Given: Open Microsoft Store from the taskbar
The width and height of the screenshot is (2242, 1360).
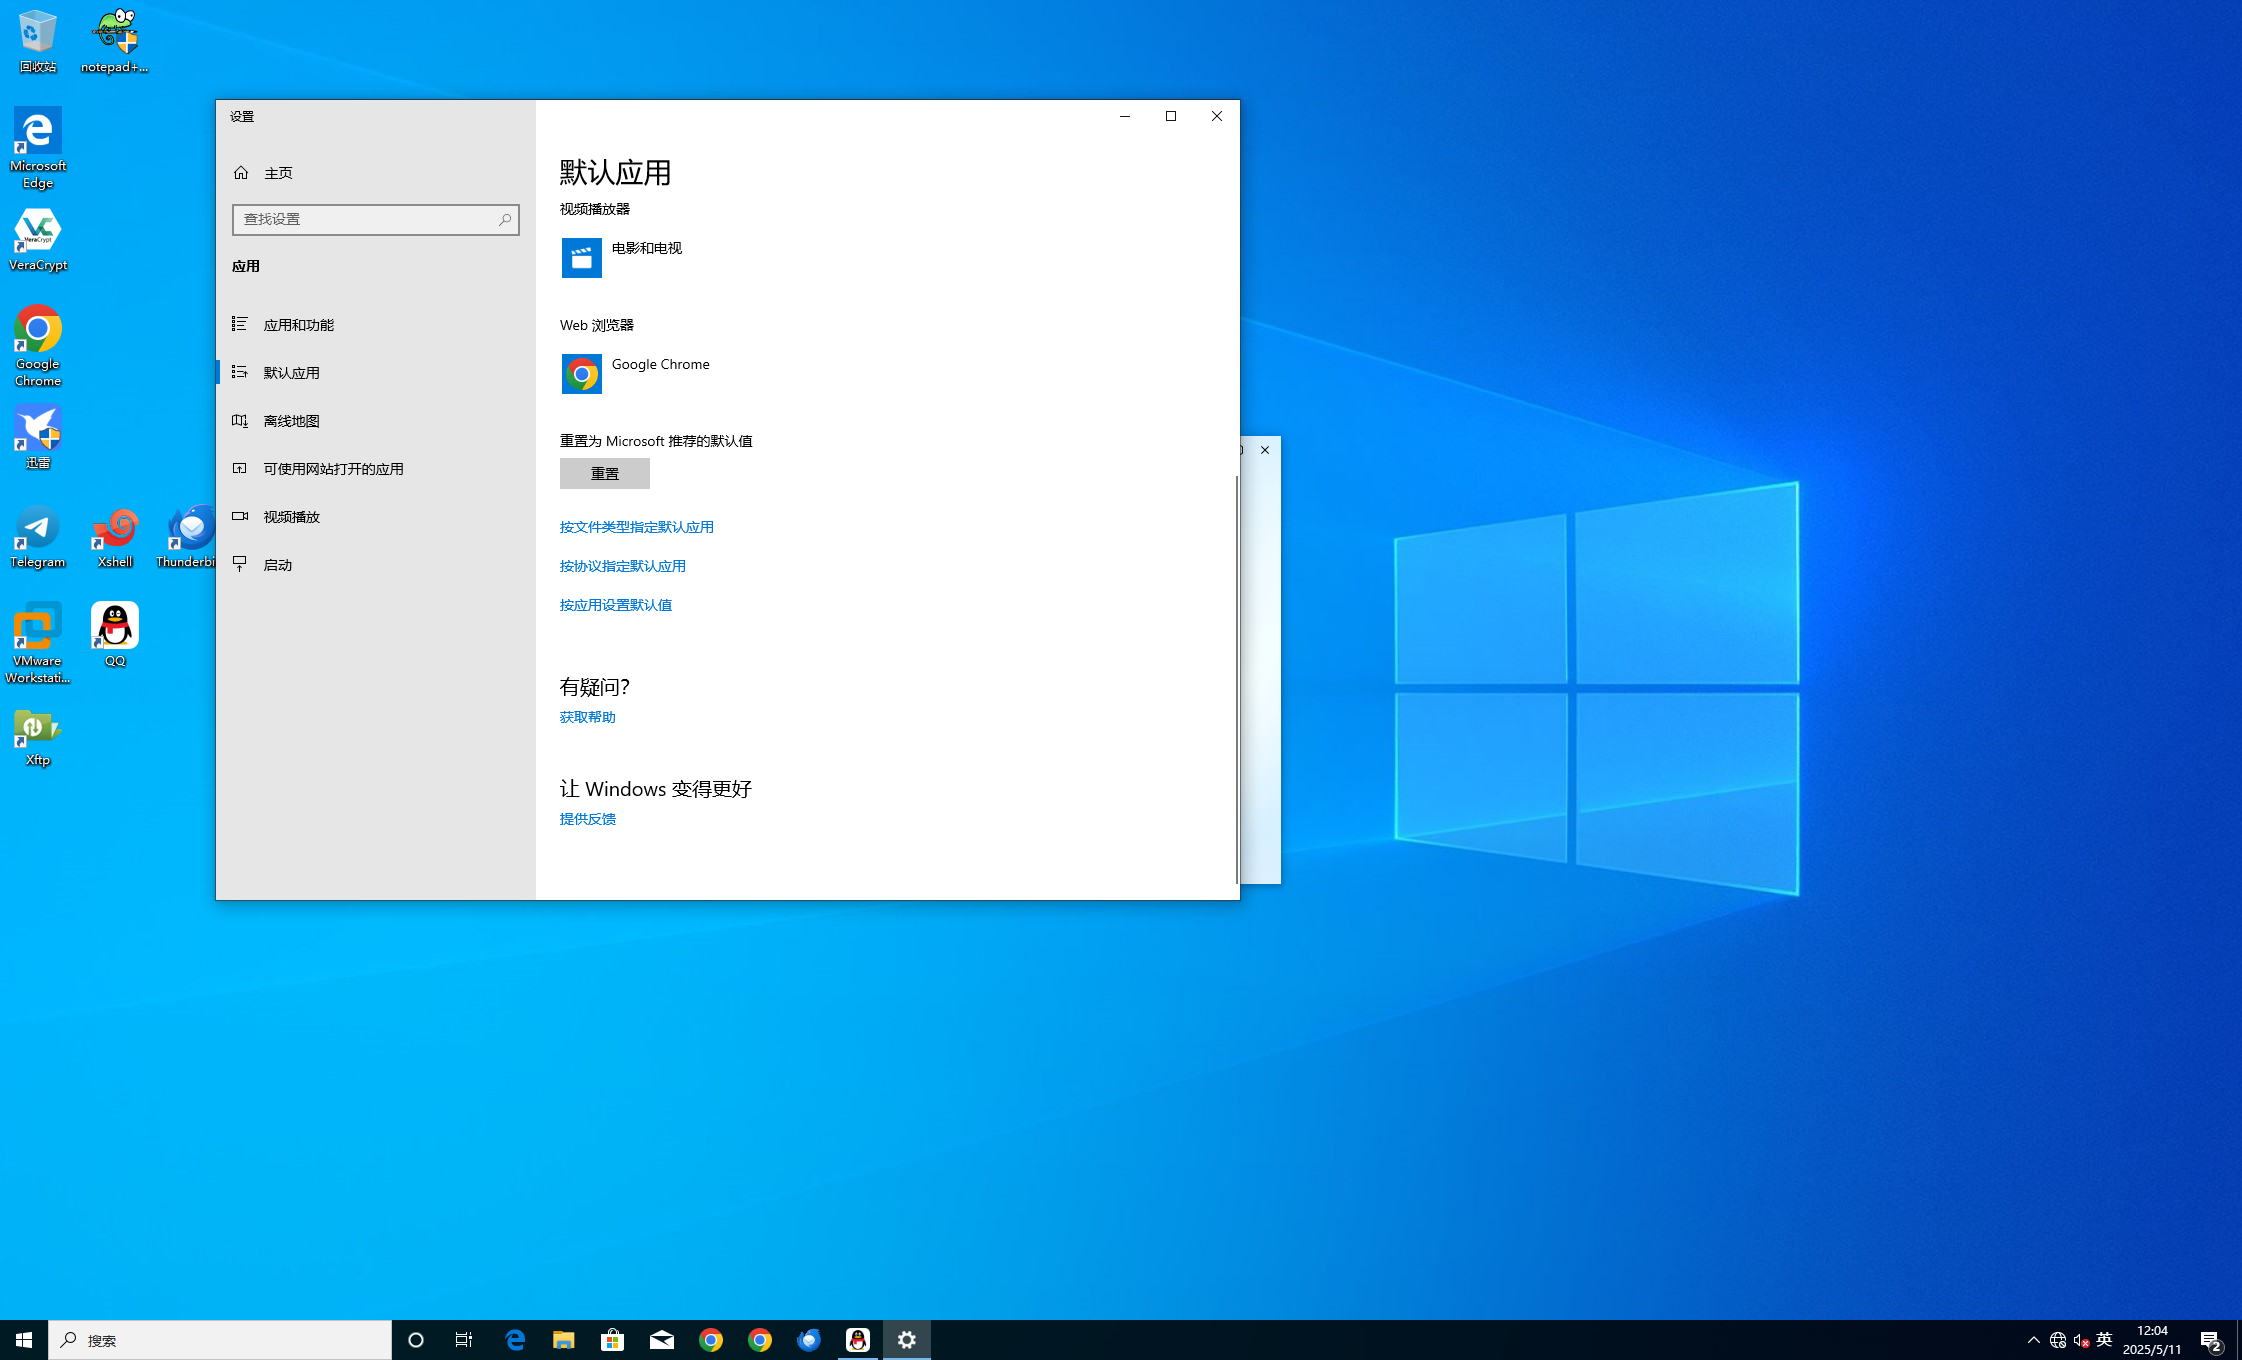Looking at the screenshot, I should 613,1340.
